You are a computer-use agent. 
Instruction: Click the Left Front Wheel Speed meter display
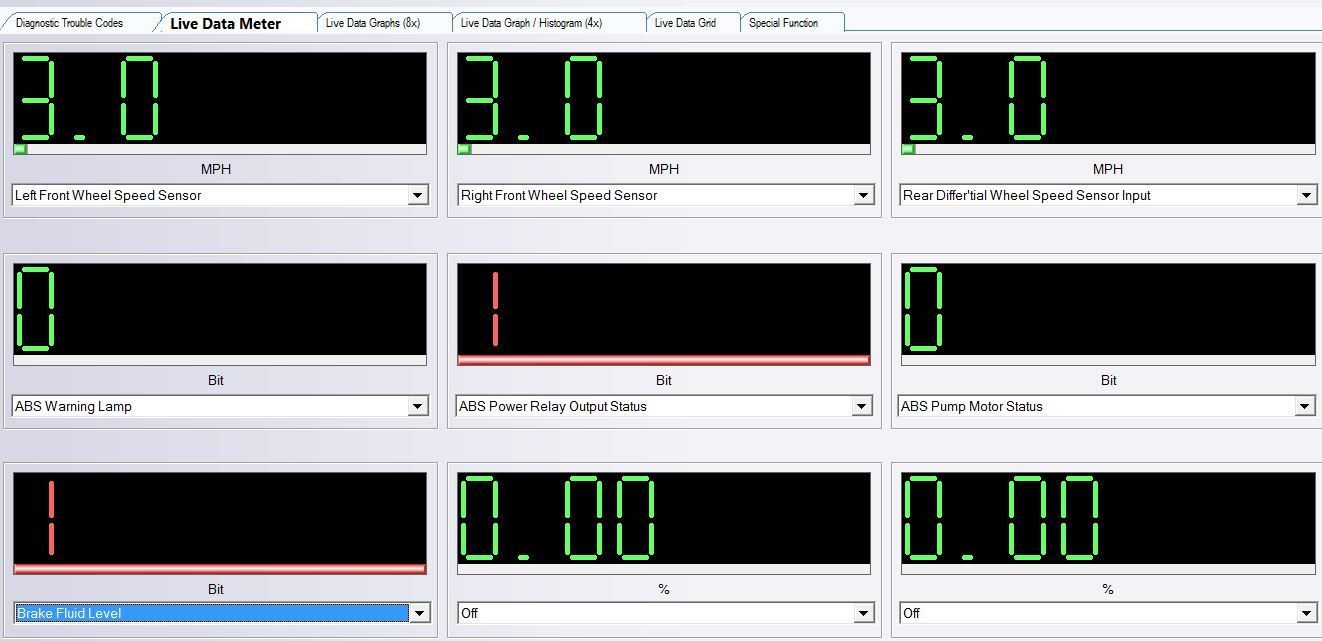[x=220, y=98]
